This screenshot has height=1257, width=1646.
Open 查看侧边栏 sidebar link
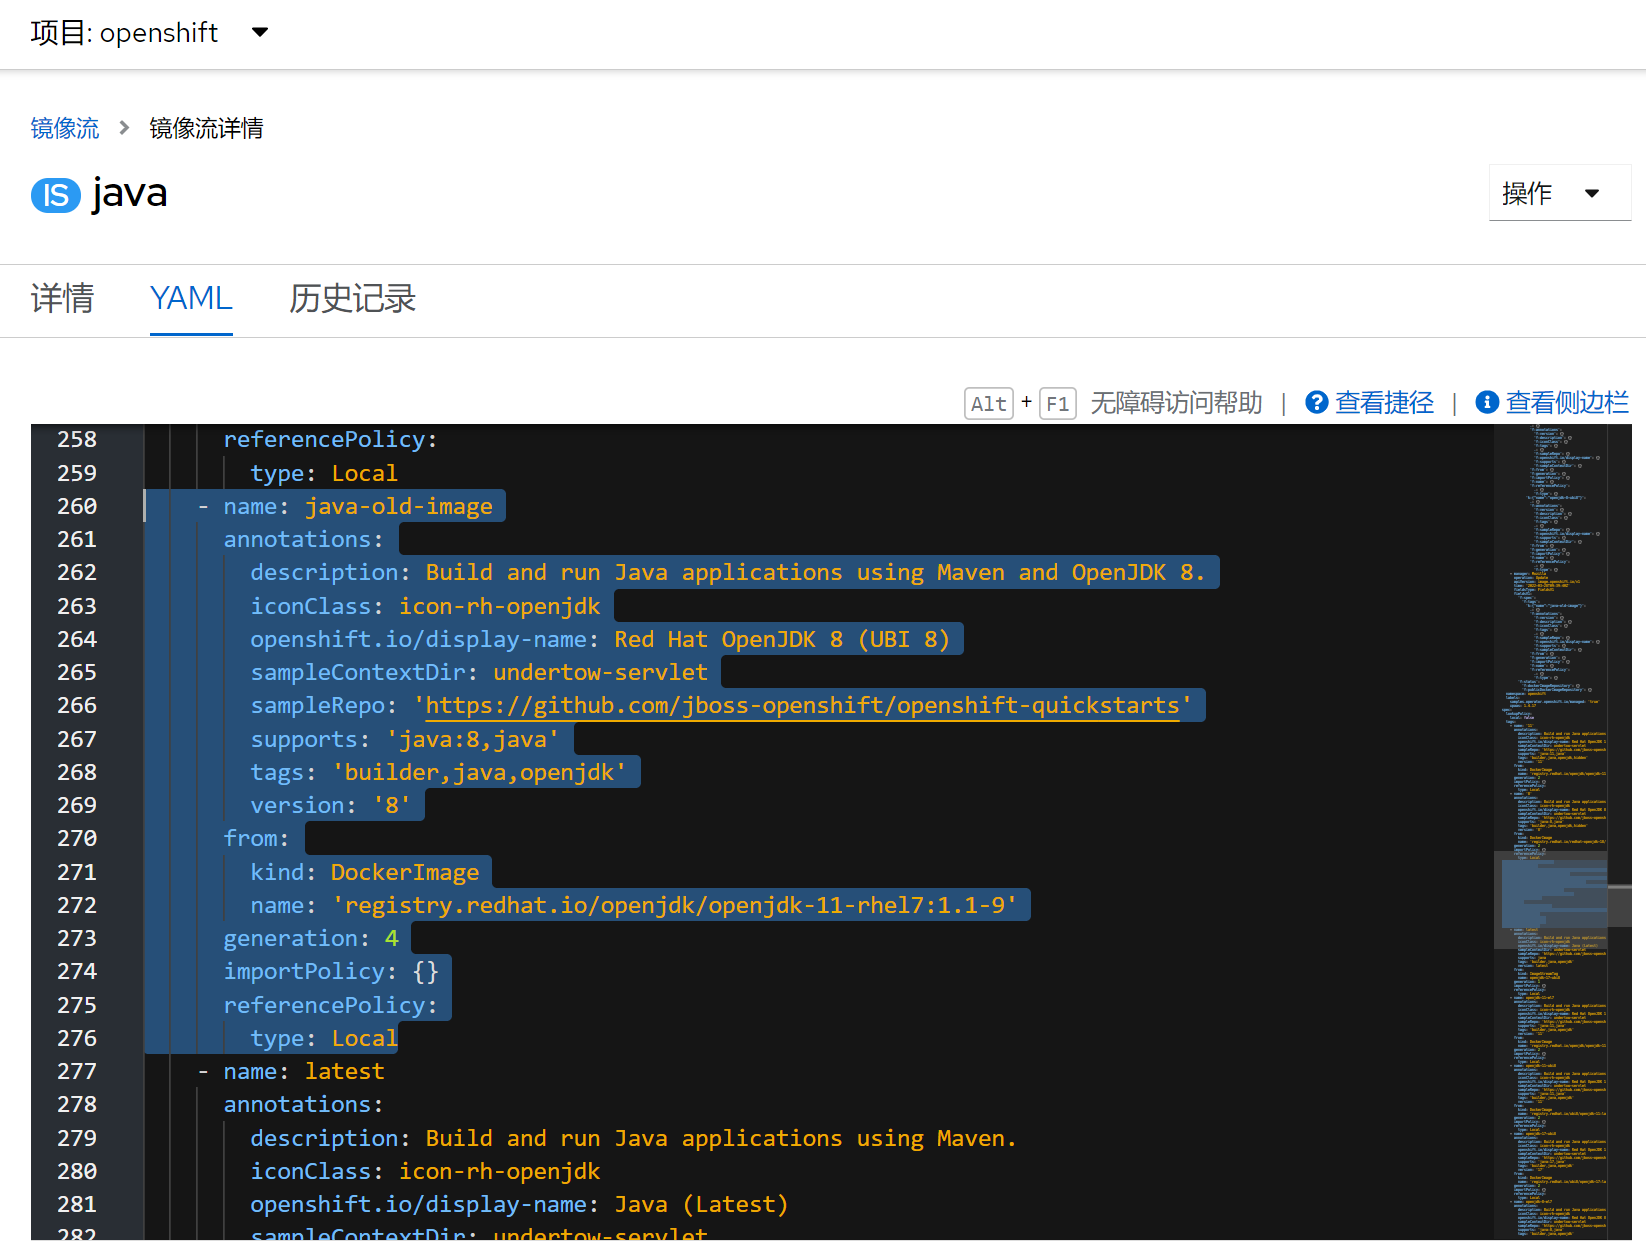[x=1567, y=403]
